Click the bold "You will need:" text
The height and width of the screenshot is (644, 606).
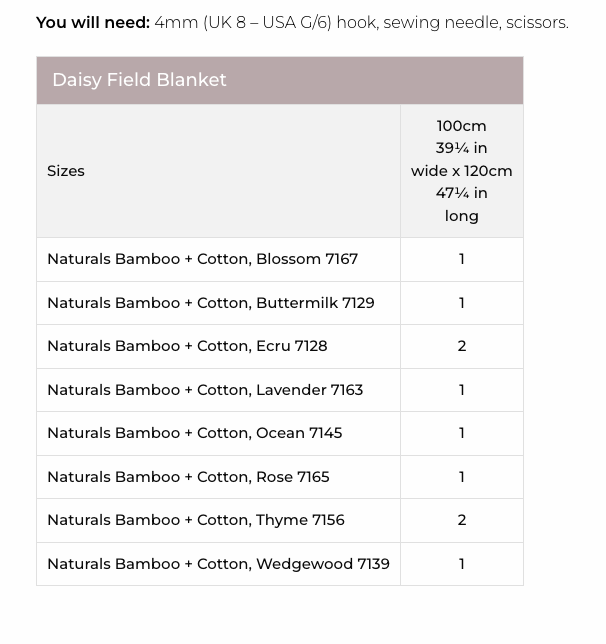coord(93,22)
